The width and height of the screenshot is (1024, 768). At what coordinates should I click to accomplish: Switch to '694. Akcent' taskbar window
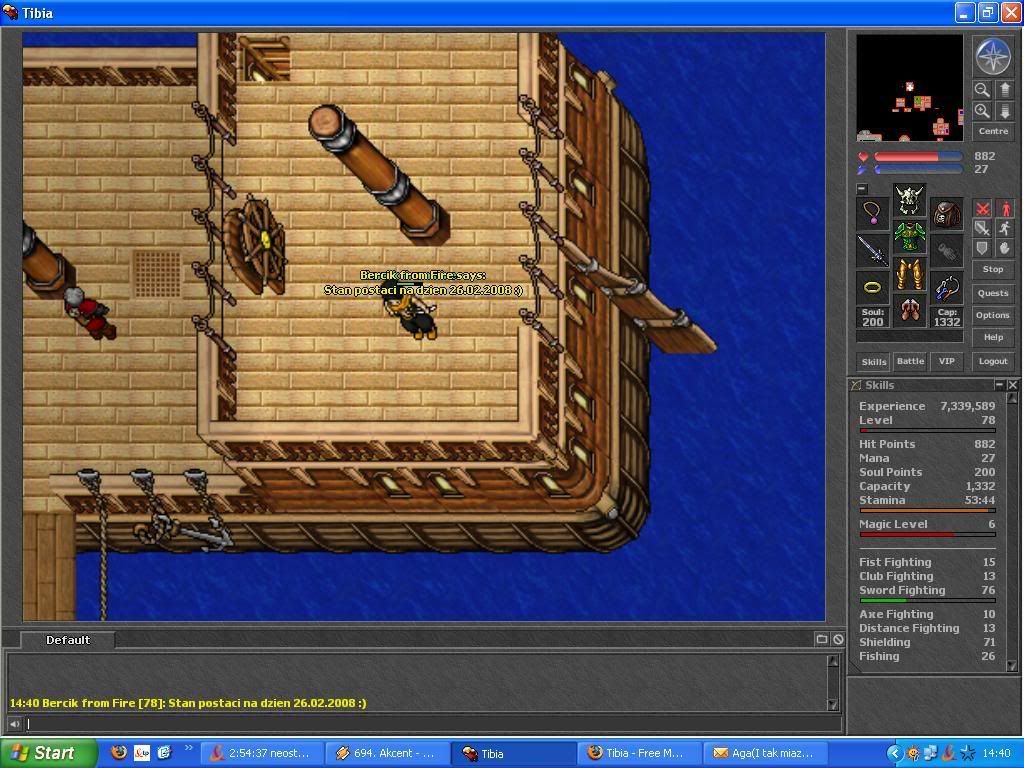[387, 754]
